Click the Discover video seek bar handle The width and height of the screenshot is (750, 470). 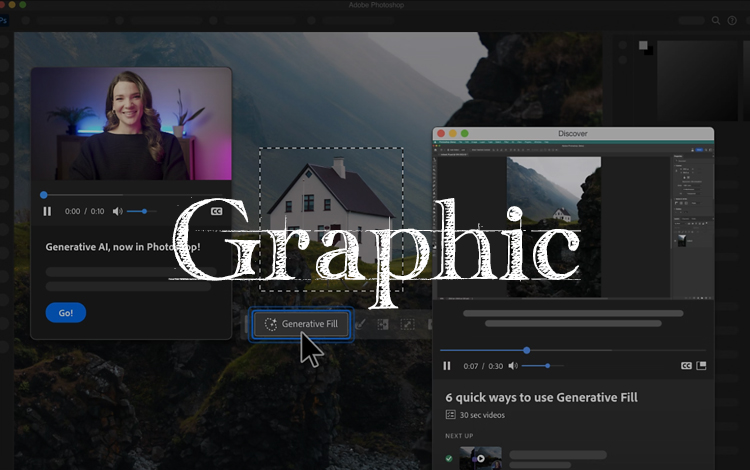click(x=527, y=350)
